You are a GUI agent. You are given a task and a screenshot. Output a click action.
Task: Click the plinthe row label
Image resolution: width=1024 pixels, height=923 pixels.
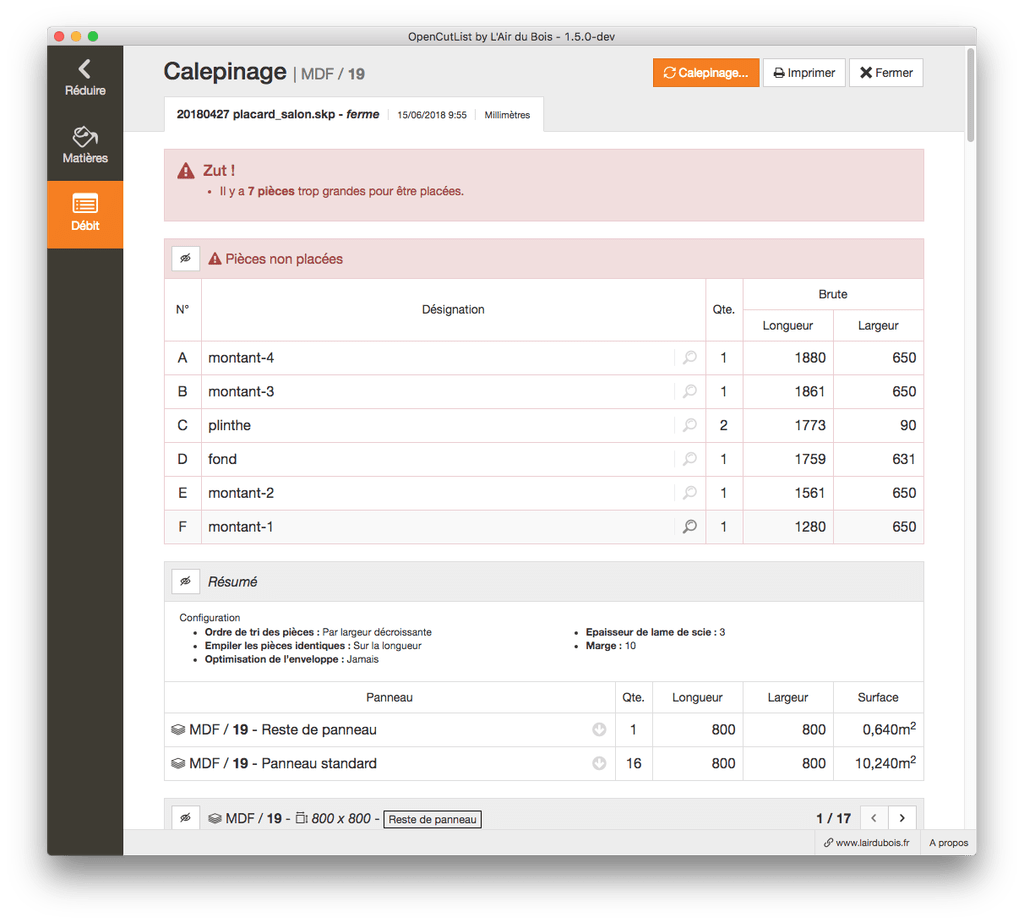[229, 425]
